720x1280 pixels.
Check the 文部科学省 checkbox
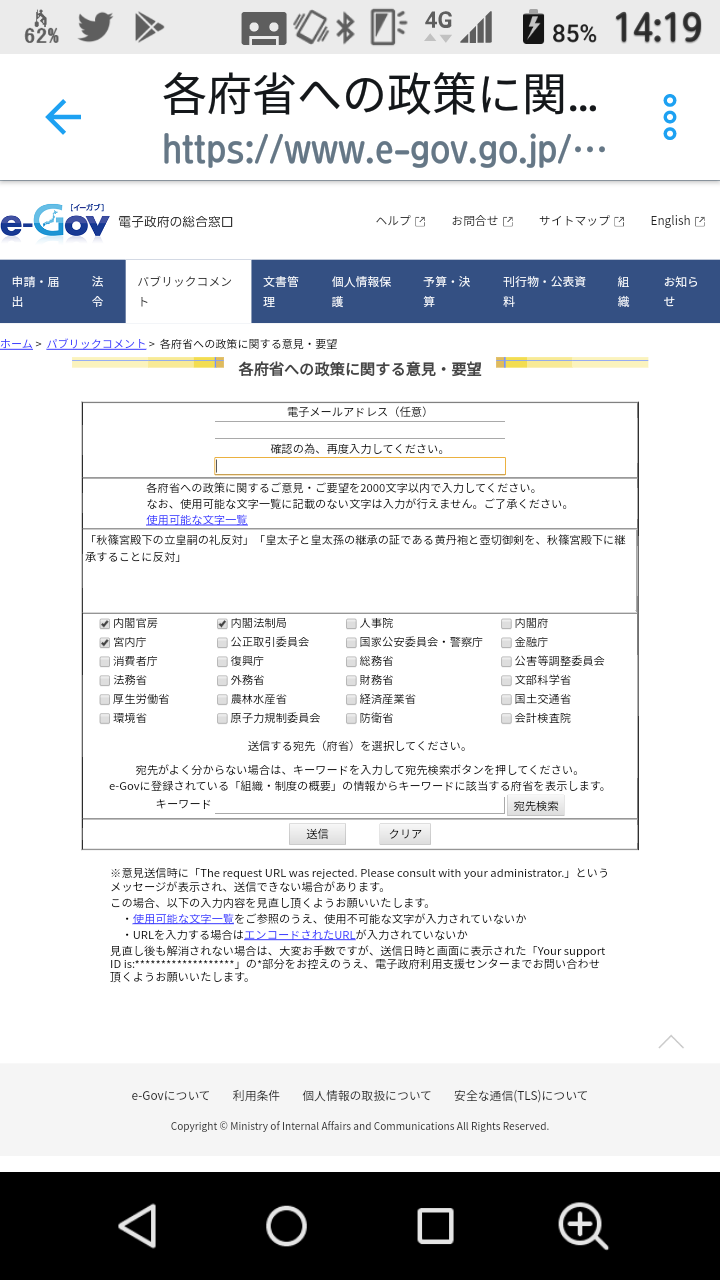(506, 680)
